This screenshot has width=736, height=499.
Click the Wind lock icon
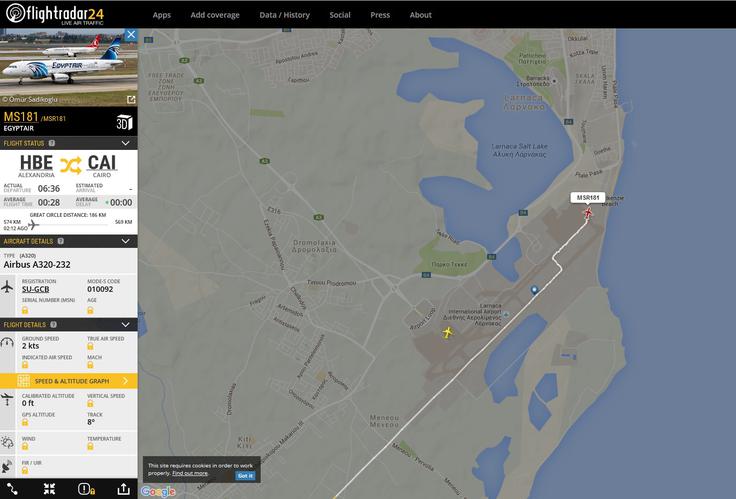click(25, 446)
